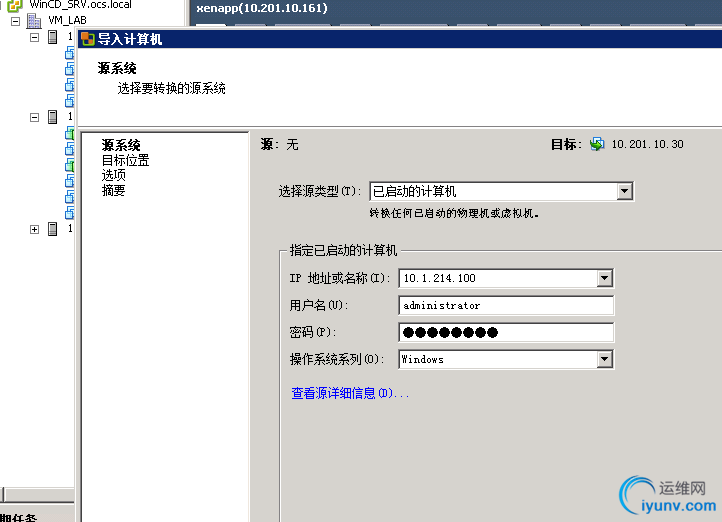722x522 pixels.
Task: Select the 源系统 step in wizard
Action: (121, 145)
